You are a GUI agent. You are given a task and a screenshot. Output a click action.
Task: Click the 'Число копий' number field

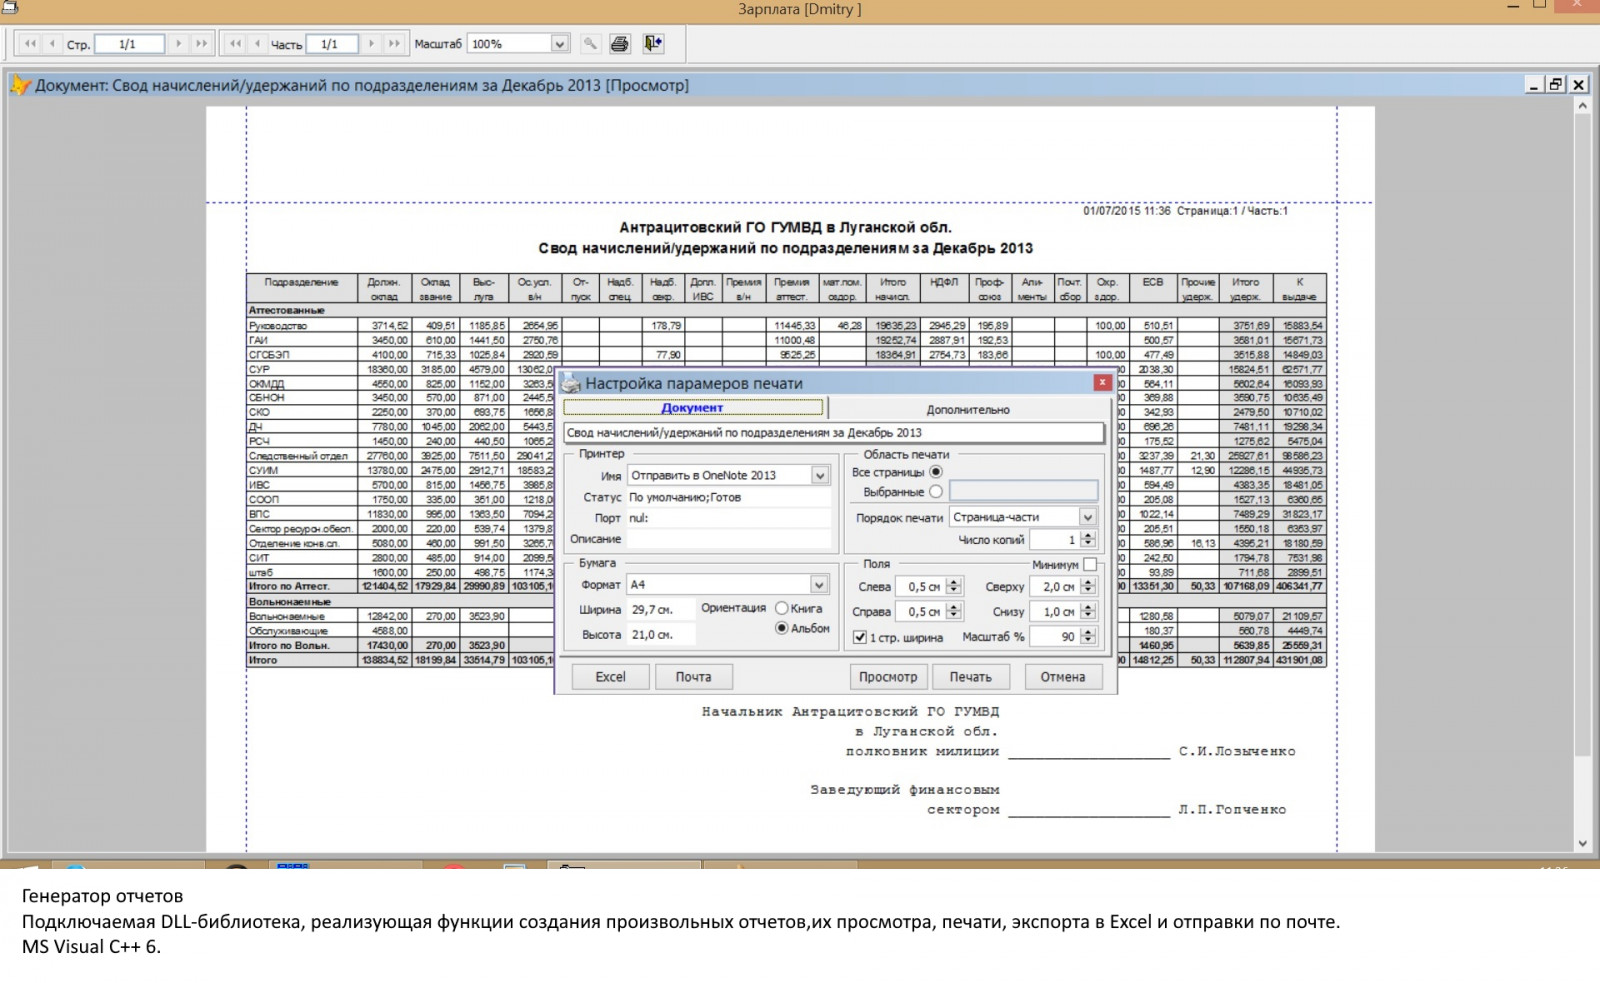pos(1055,540)
